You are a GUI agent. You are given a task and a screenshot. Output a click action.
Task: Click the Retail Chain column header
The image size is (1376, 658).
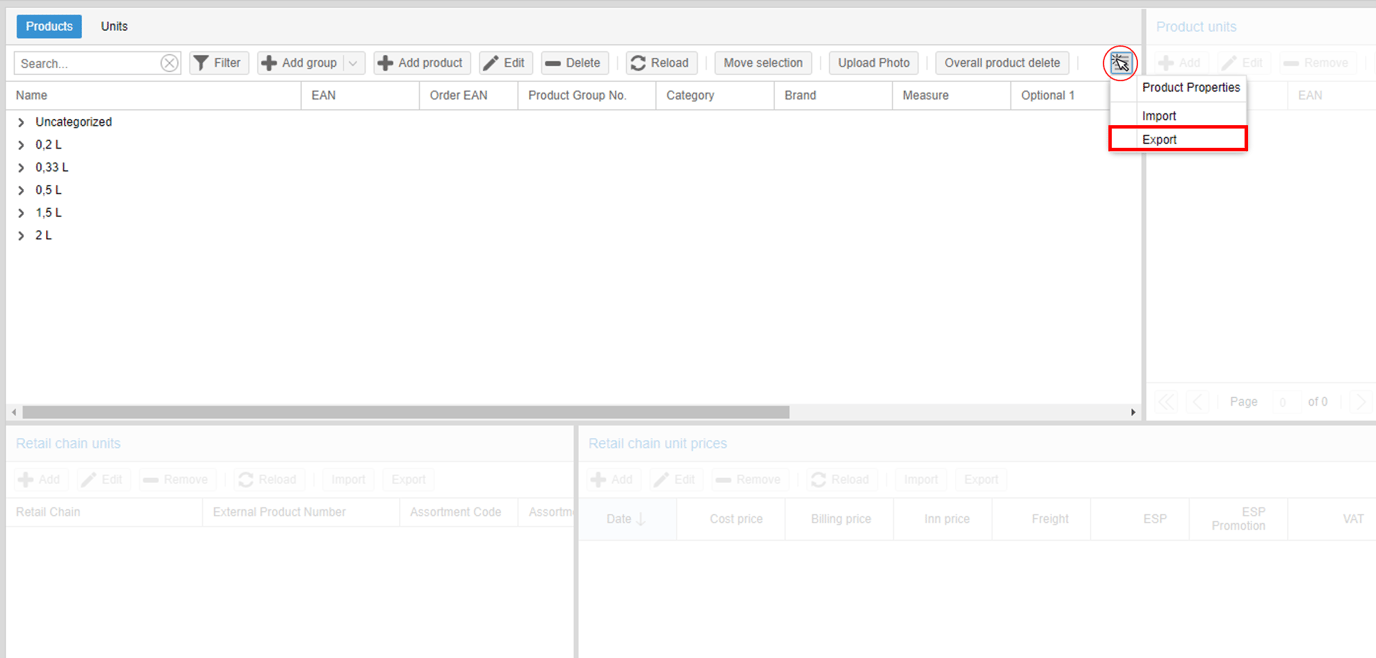[x=104, y=512]
